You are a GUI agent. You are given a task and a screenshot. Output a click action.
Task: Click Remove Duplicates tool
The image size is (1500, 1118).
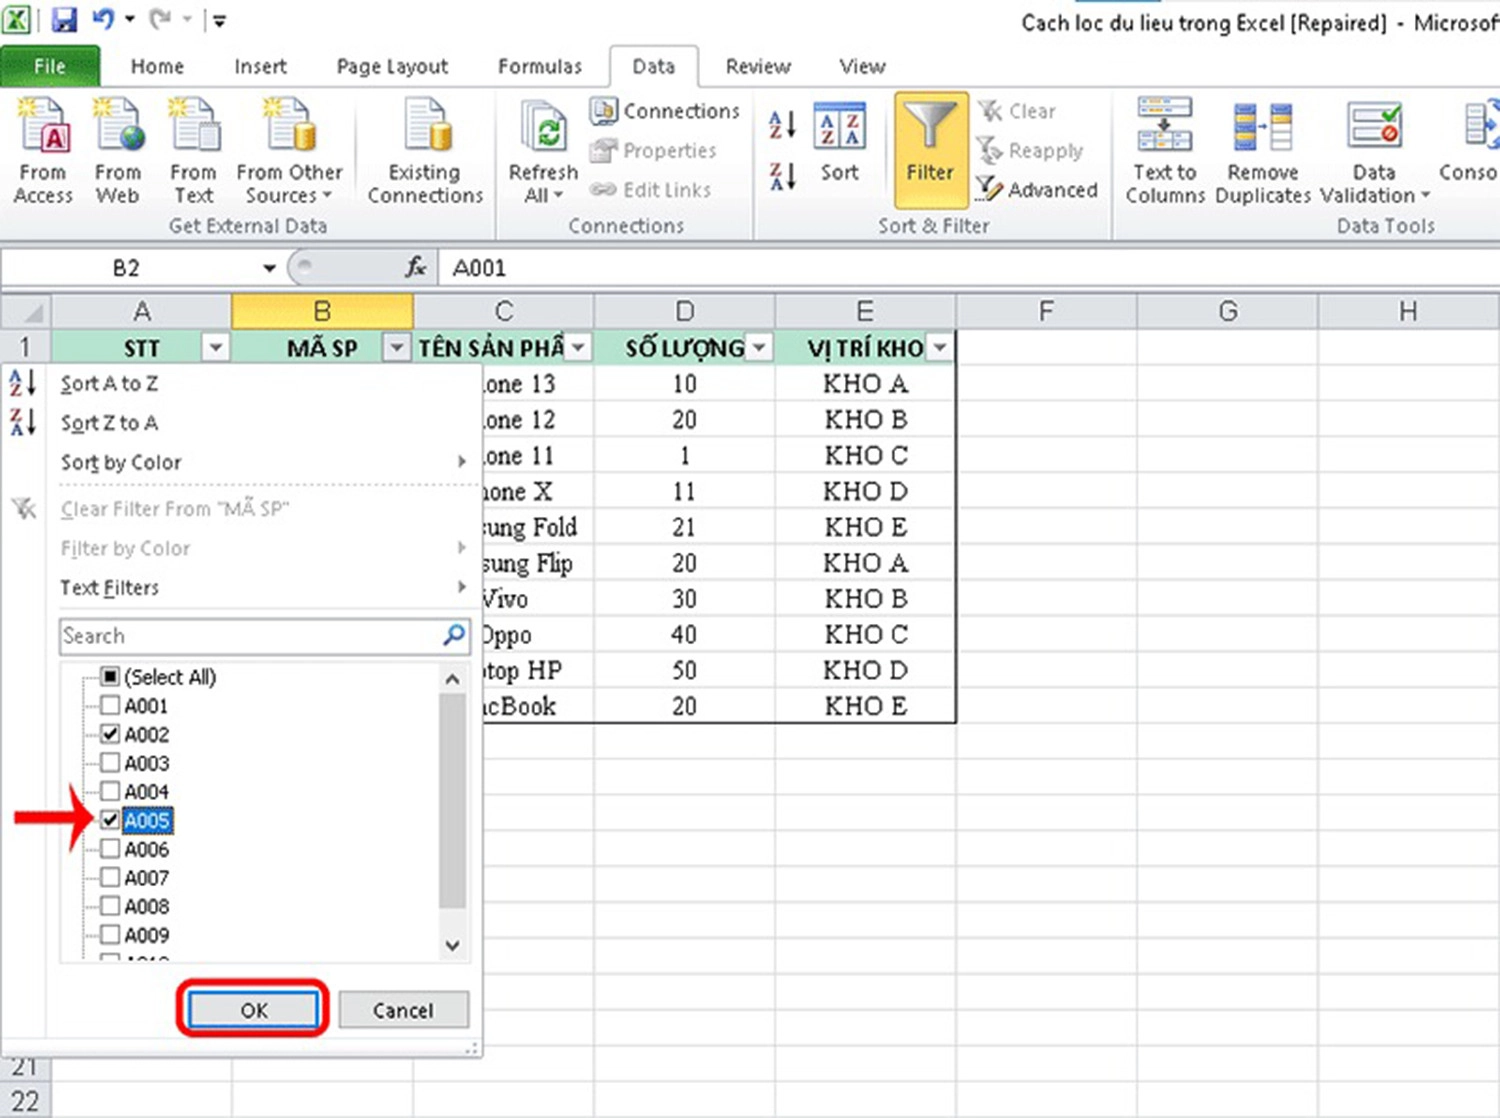[1263, 150]
